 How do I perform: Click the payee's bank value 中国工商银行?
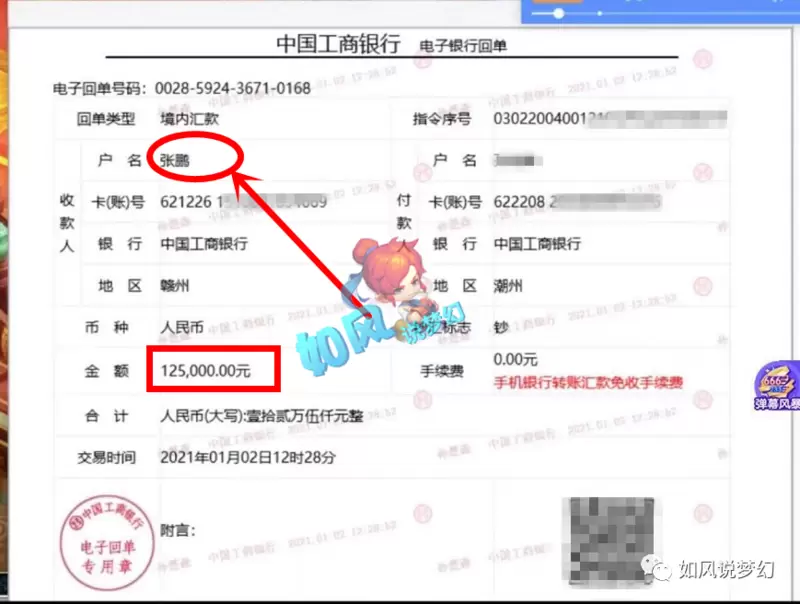pyautogui.click(x=204, y=244)
